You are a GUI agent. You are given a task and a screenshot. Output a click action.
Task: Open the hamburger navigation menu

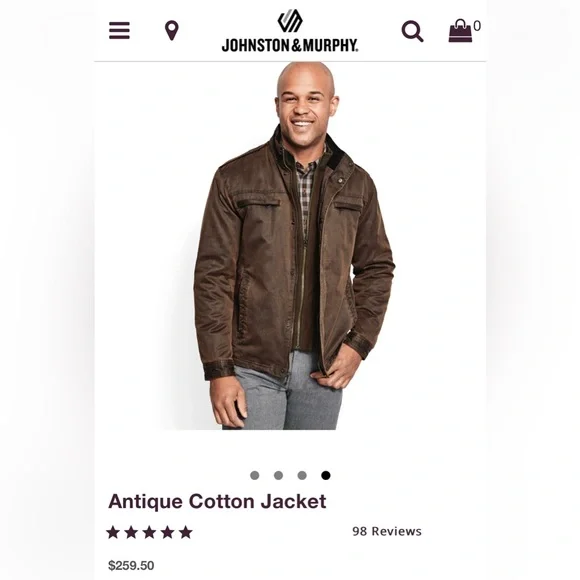click(x=119, y=30)
